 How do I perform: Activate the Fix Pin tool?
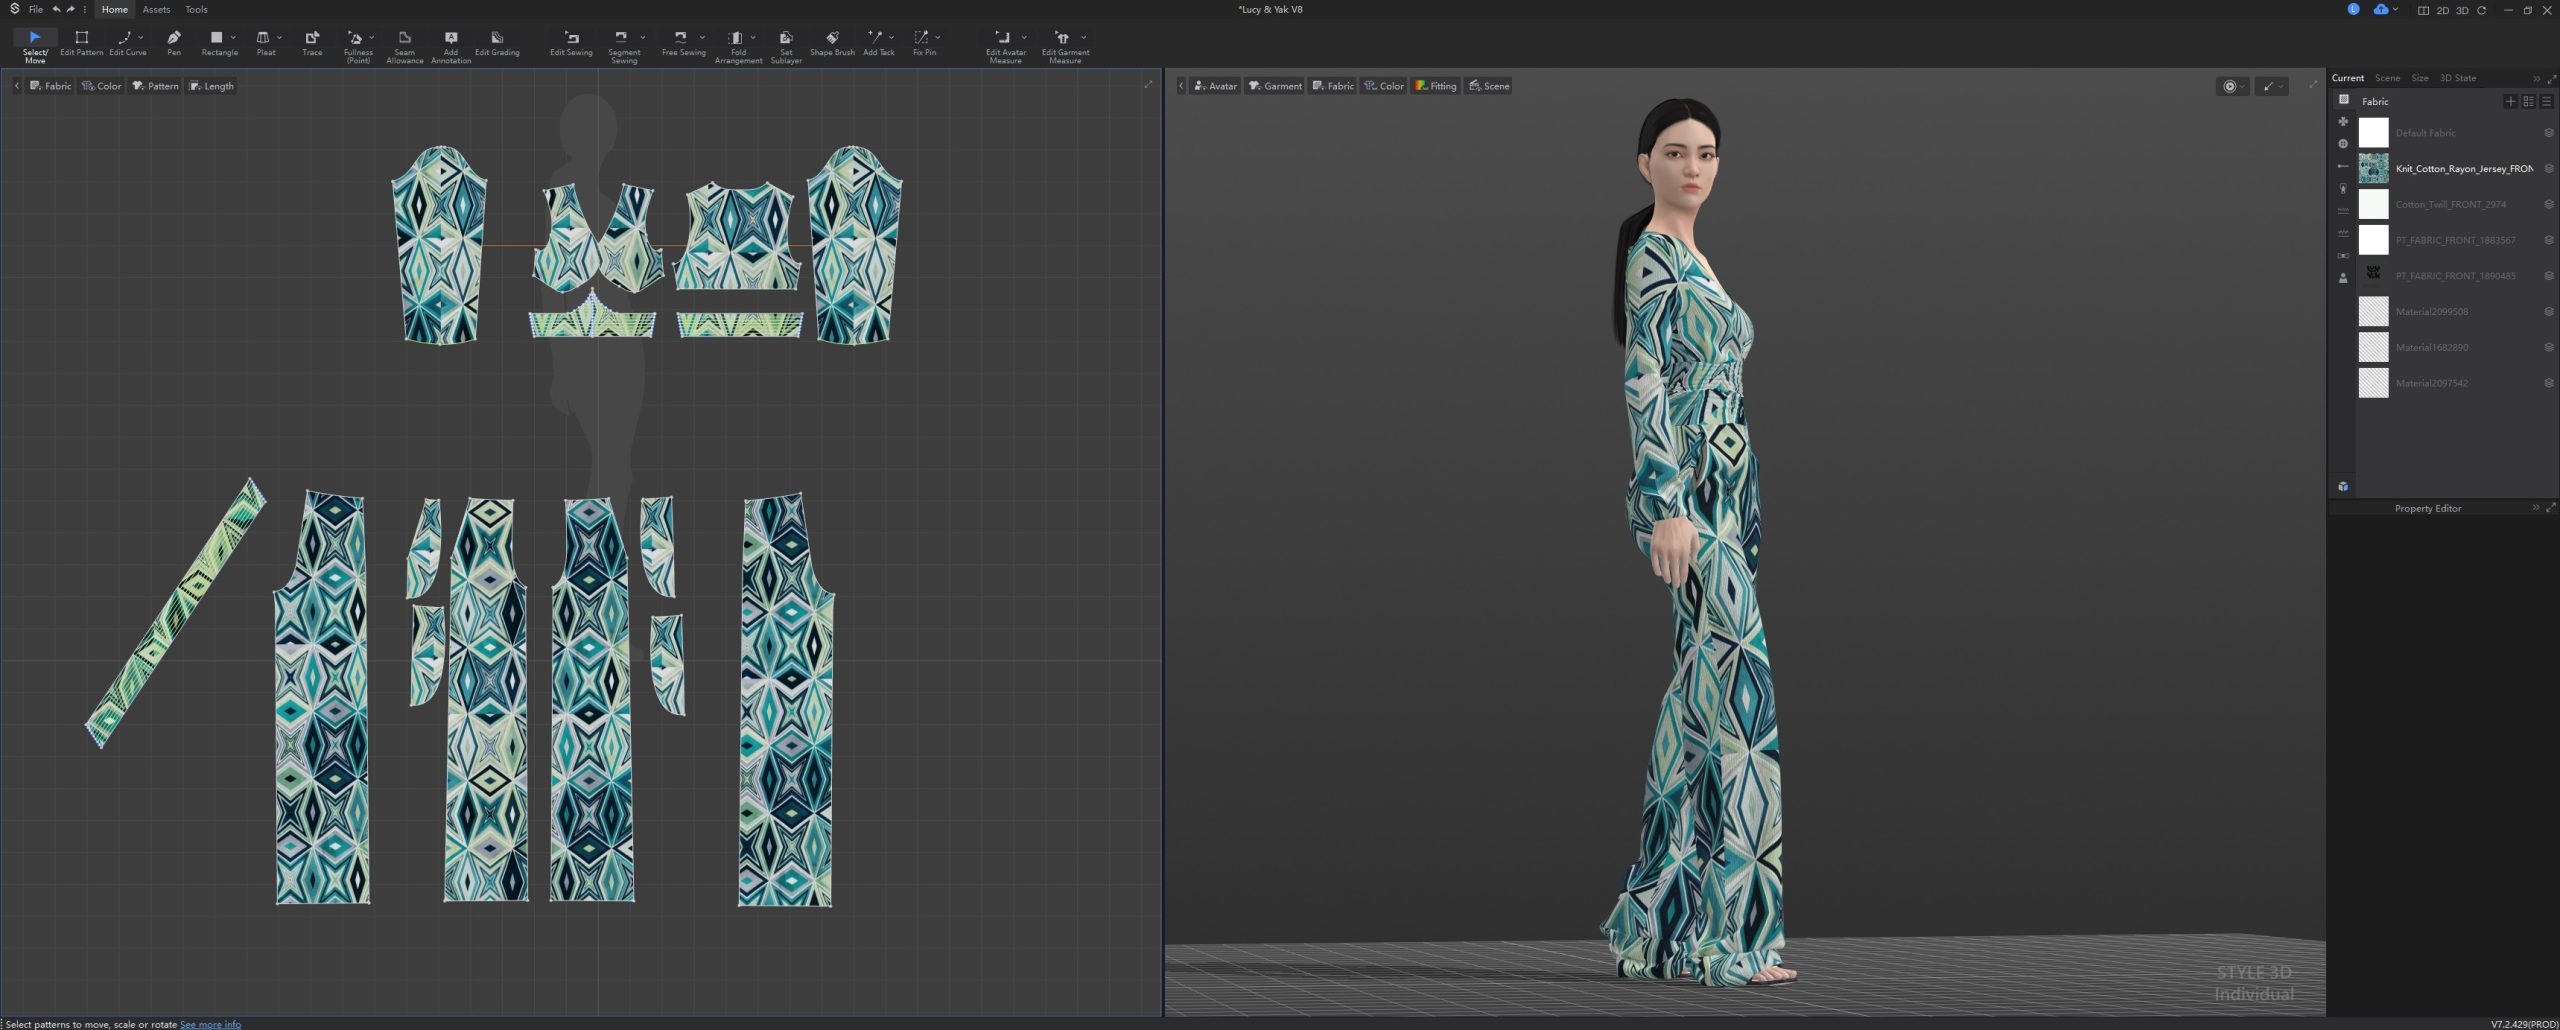click(x=924, y=44)
